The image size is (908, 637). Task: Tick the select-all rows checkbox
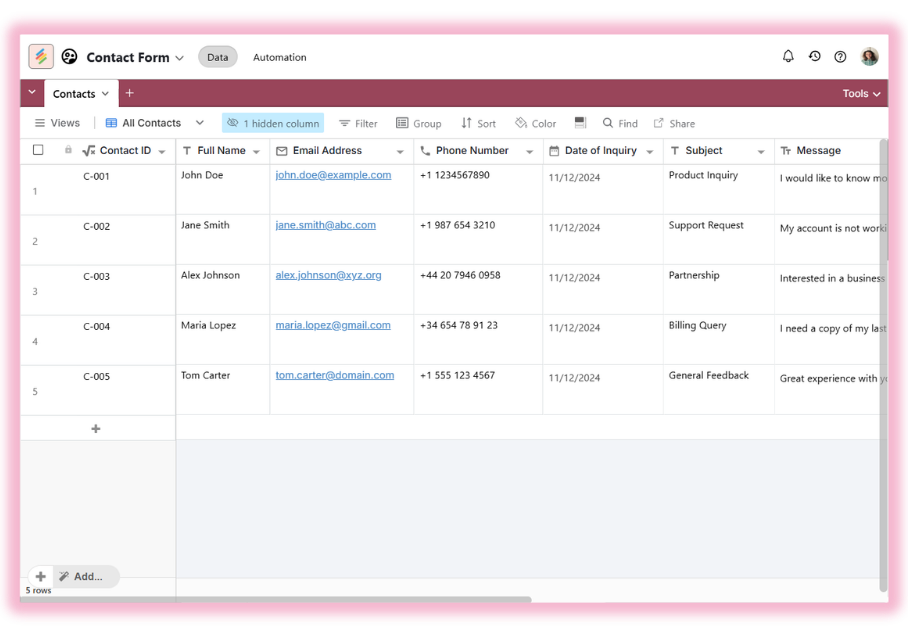(x=38, y=150)
